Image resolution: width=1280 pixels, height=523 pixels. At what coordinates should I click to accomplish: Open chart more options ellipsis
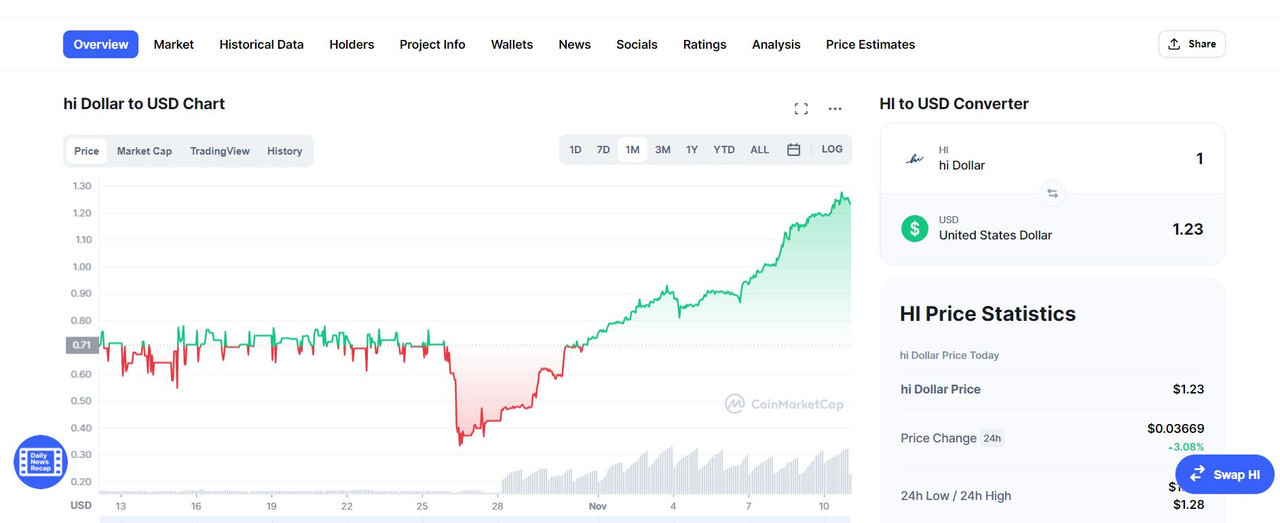835,108
